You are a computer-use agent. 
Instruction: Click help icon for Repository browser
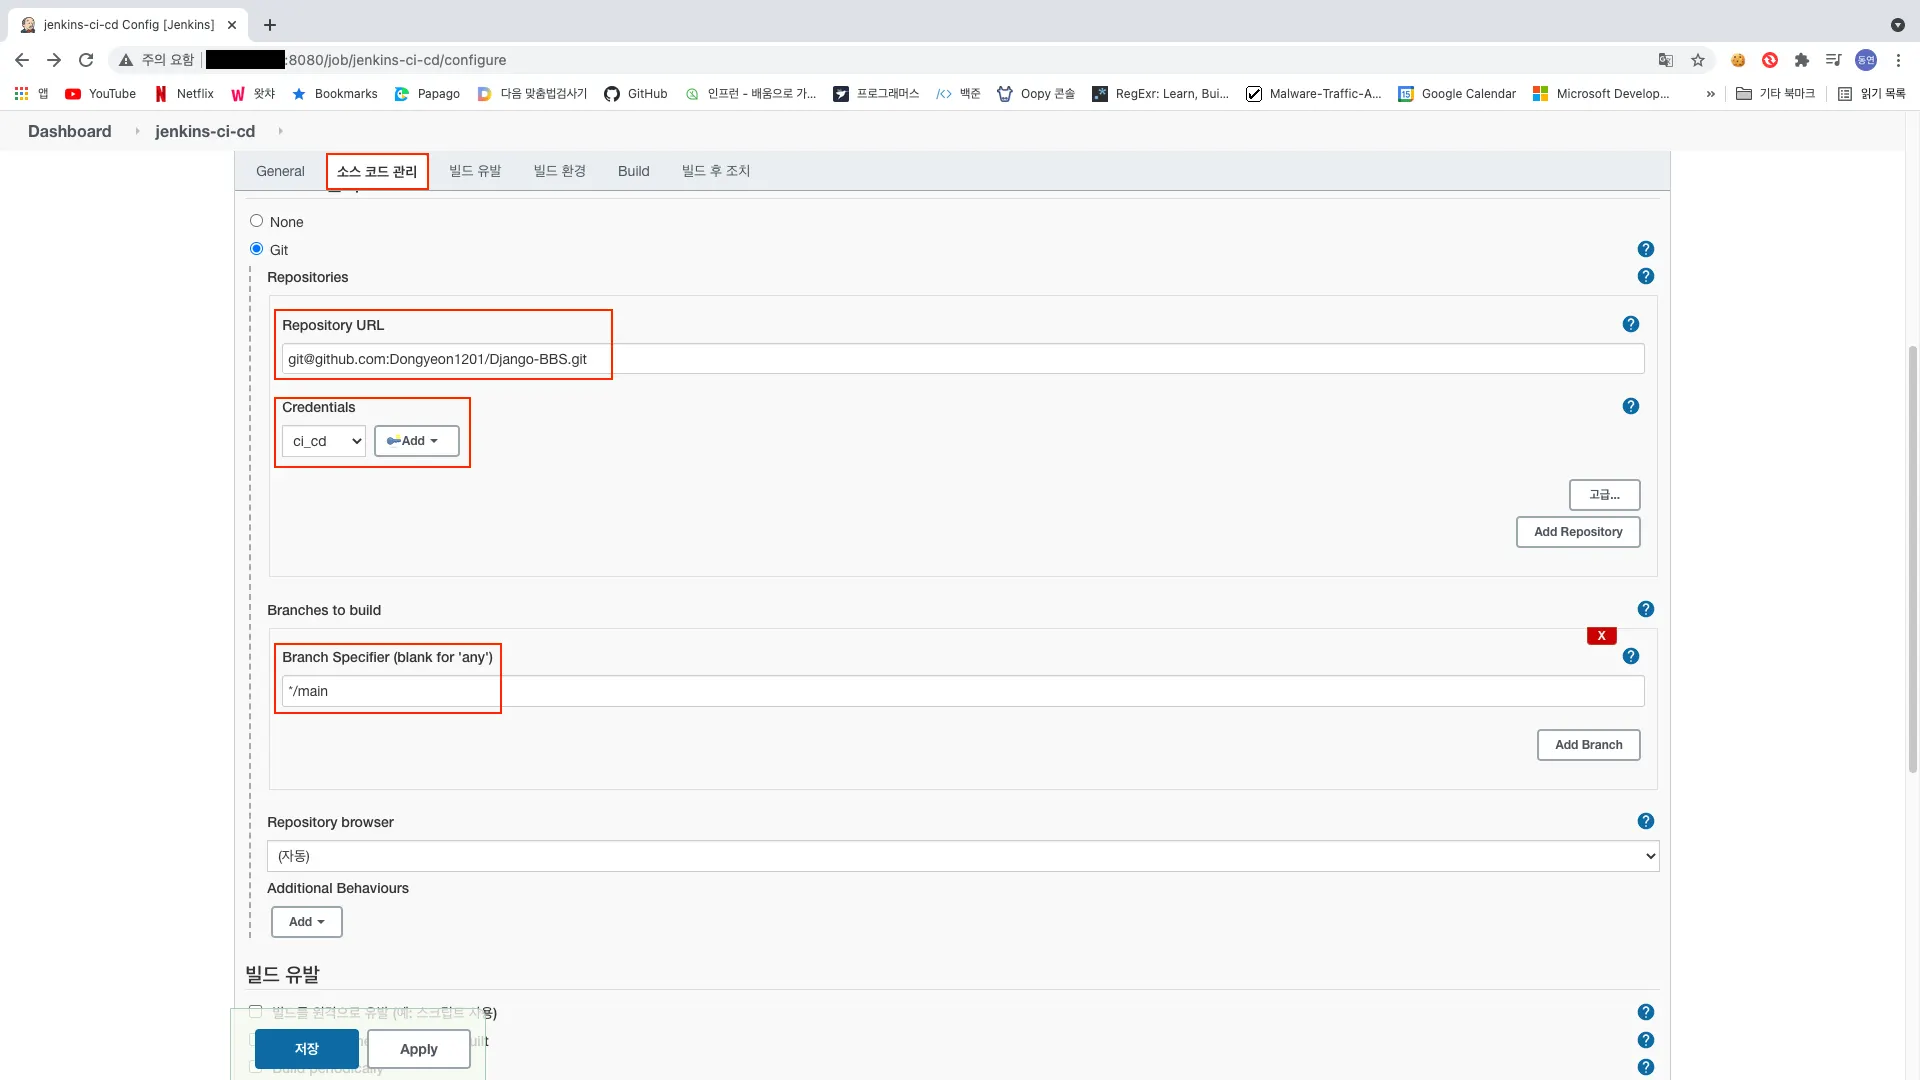click(1646, 821)
